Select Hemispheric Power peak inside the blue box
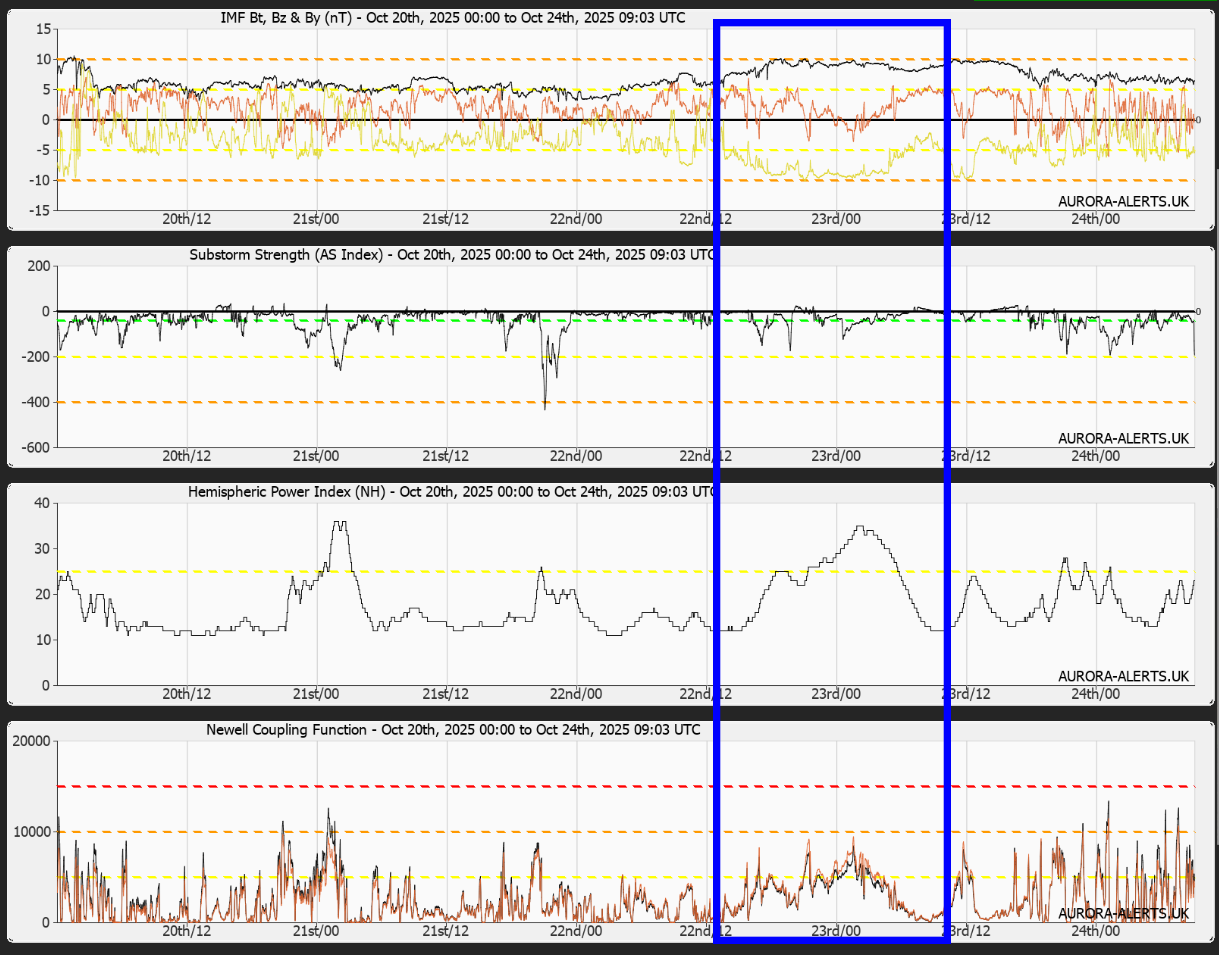This screenshot has width=1219, height=955. [861, 528]
